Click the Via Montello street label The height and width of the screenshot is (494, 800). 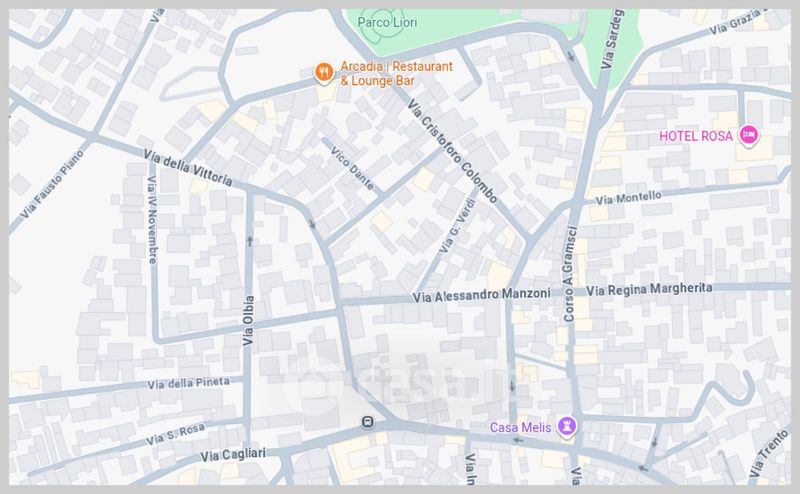629,198
